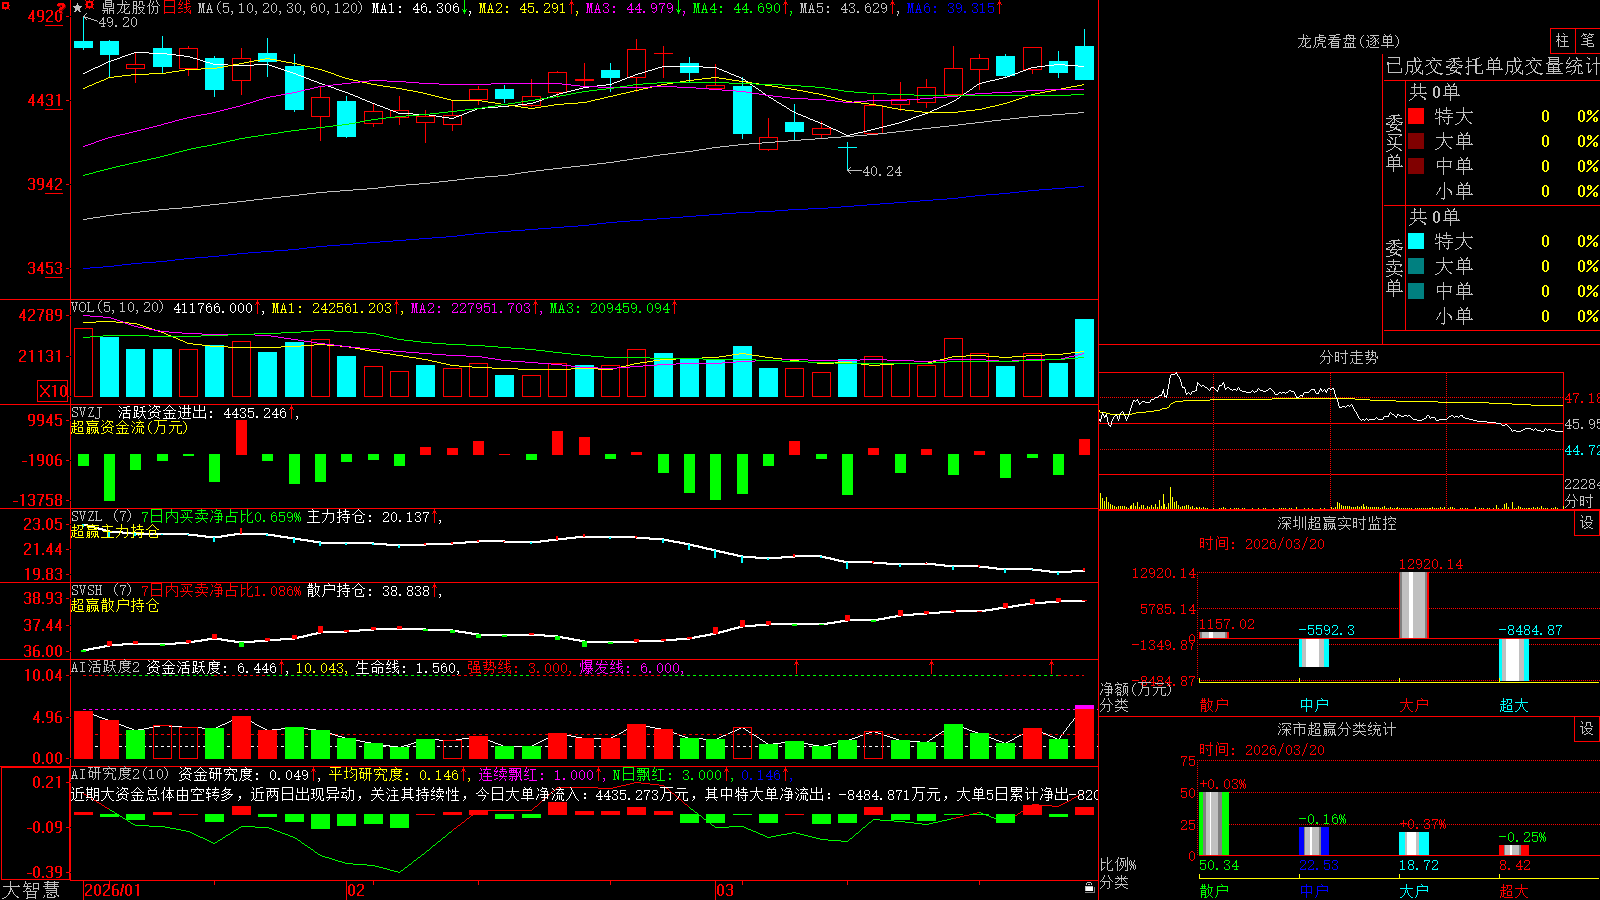
Task: Click the star favorite icon beside 鼎龙股份
Action: (x=77, y=8)
